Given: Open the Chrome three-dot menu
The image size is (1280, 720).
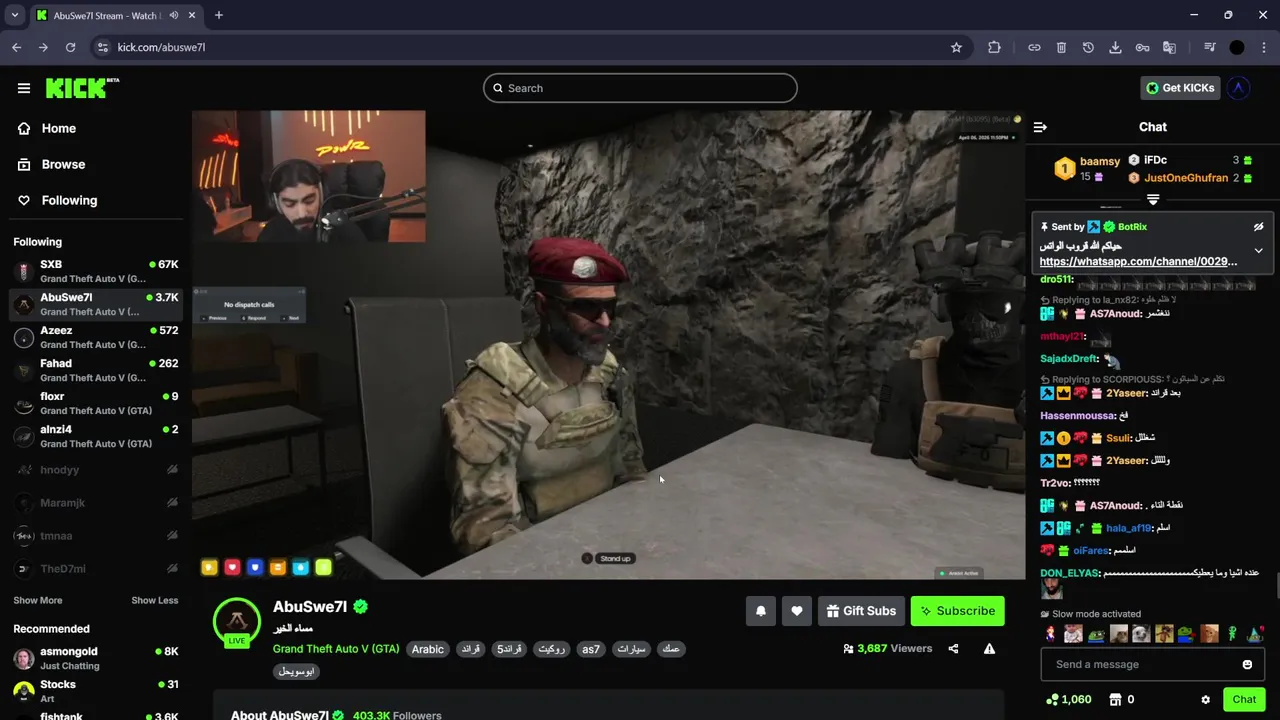Looking at the screenshot, I should (1264, 47).
